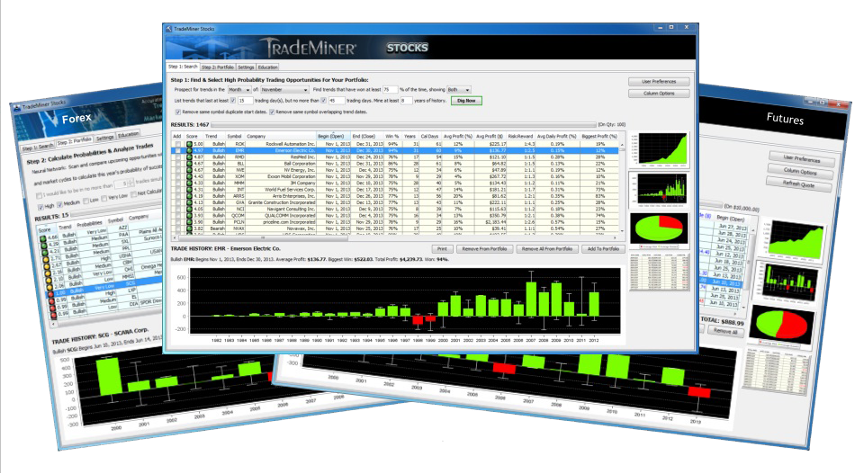The image size is (863, 473).
Task: Click TradeMiner app icon in Stocks title bar
Action: coord(169,29)
